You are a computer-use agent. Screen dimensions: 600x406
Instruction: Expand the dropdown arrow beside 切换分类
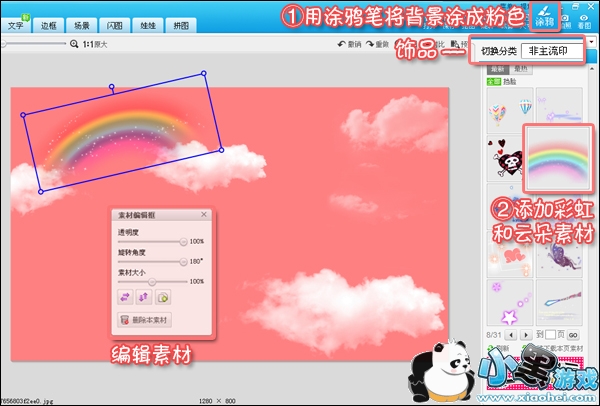click(592, 41)
